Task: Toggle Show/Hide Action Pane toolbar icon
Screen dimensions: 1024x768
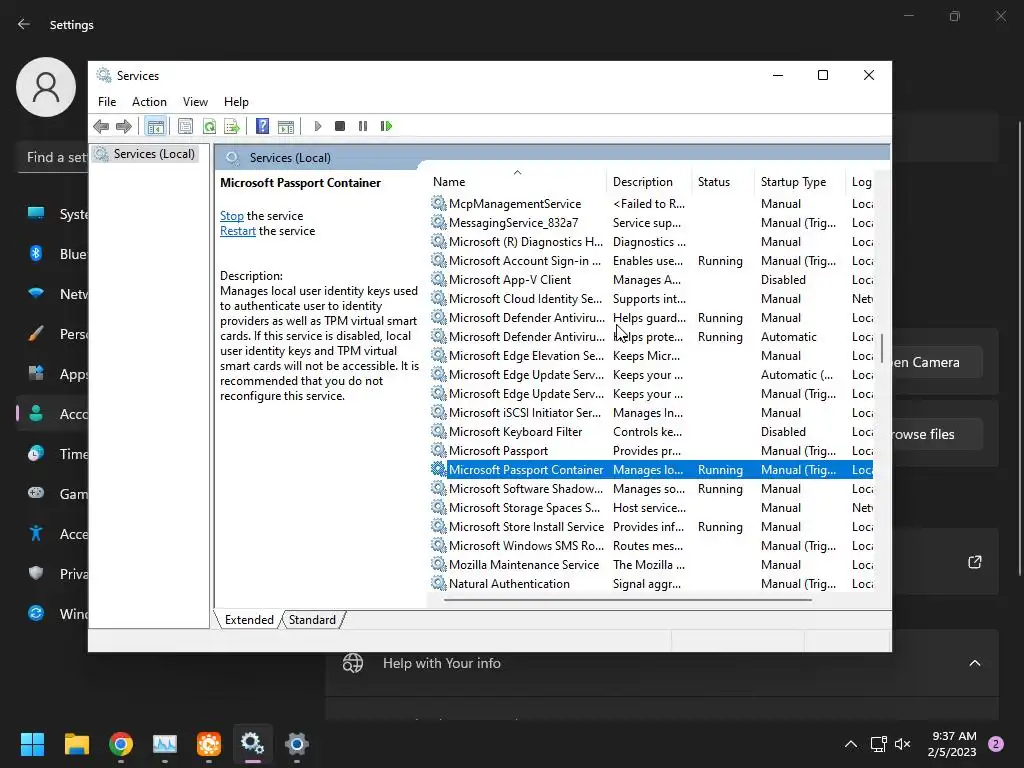Action: 286,126
